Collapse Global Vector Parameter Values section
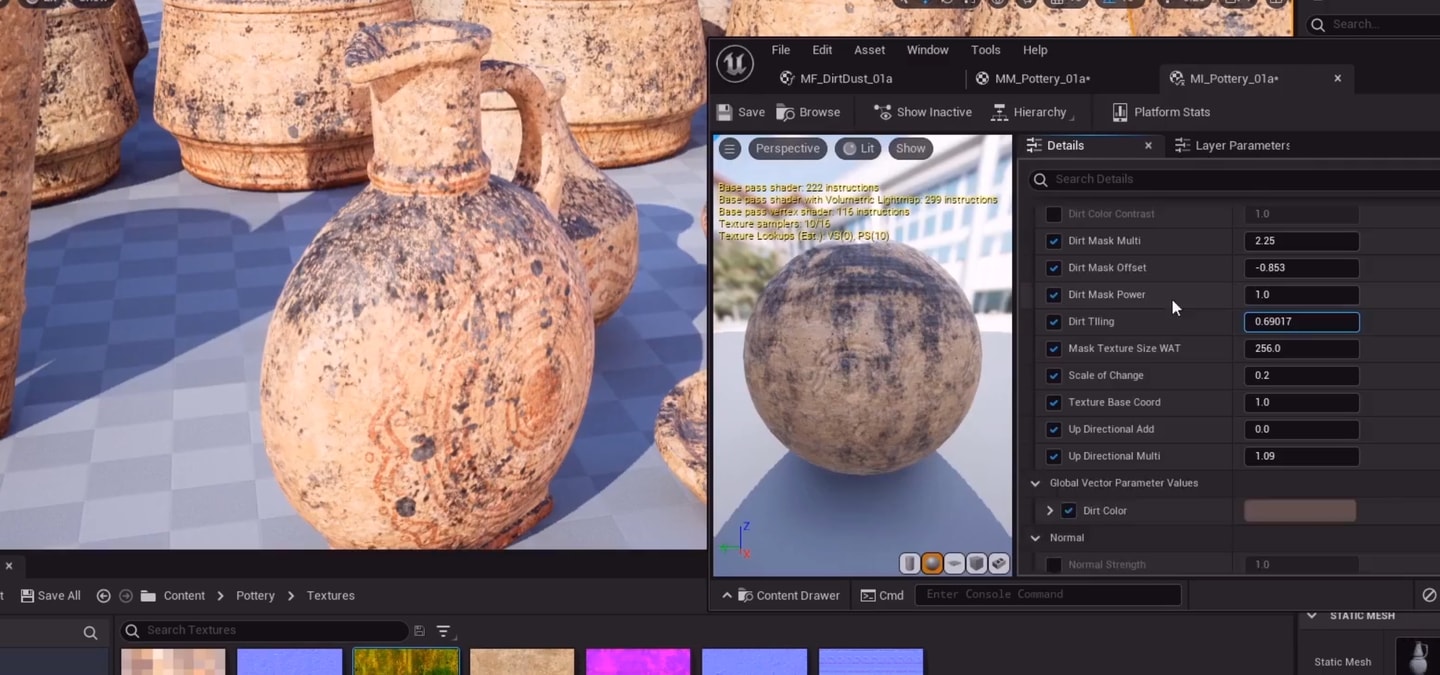Viewport: 1440px width, 675px height. pyautogui.click(x=1035, y=483)
